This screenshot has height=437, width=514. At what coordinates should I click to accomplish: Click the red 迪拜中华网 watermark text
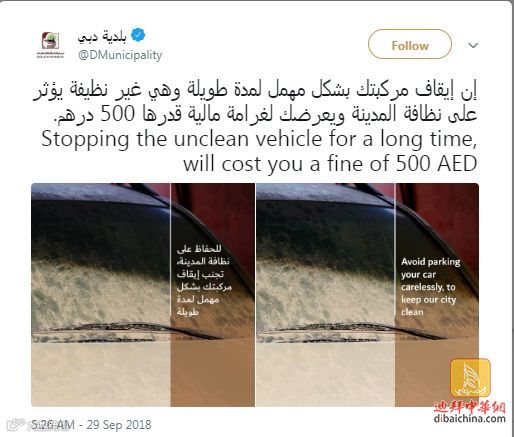pyautogui.click(x=470, y=407)
